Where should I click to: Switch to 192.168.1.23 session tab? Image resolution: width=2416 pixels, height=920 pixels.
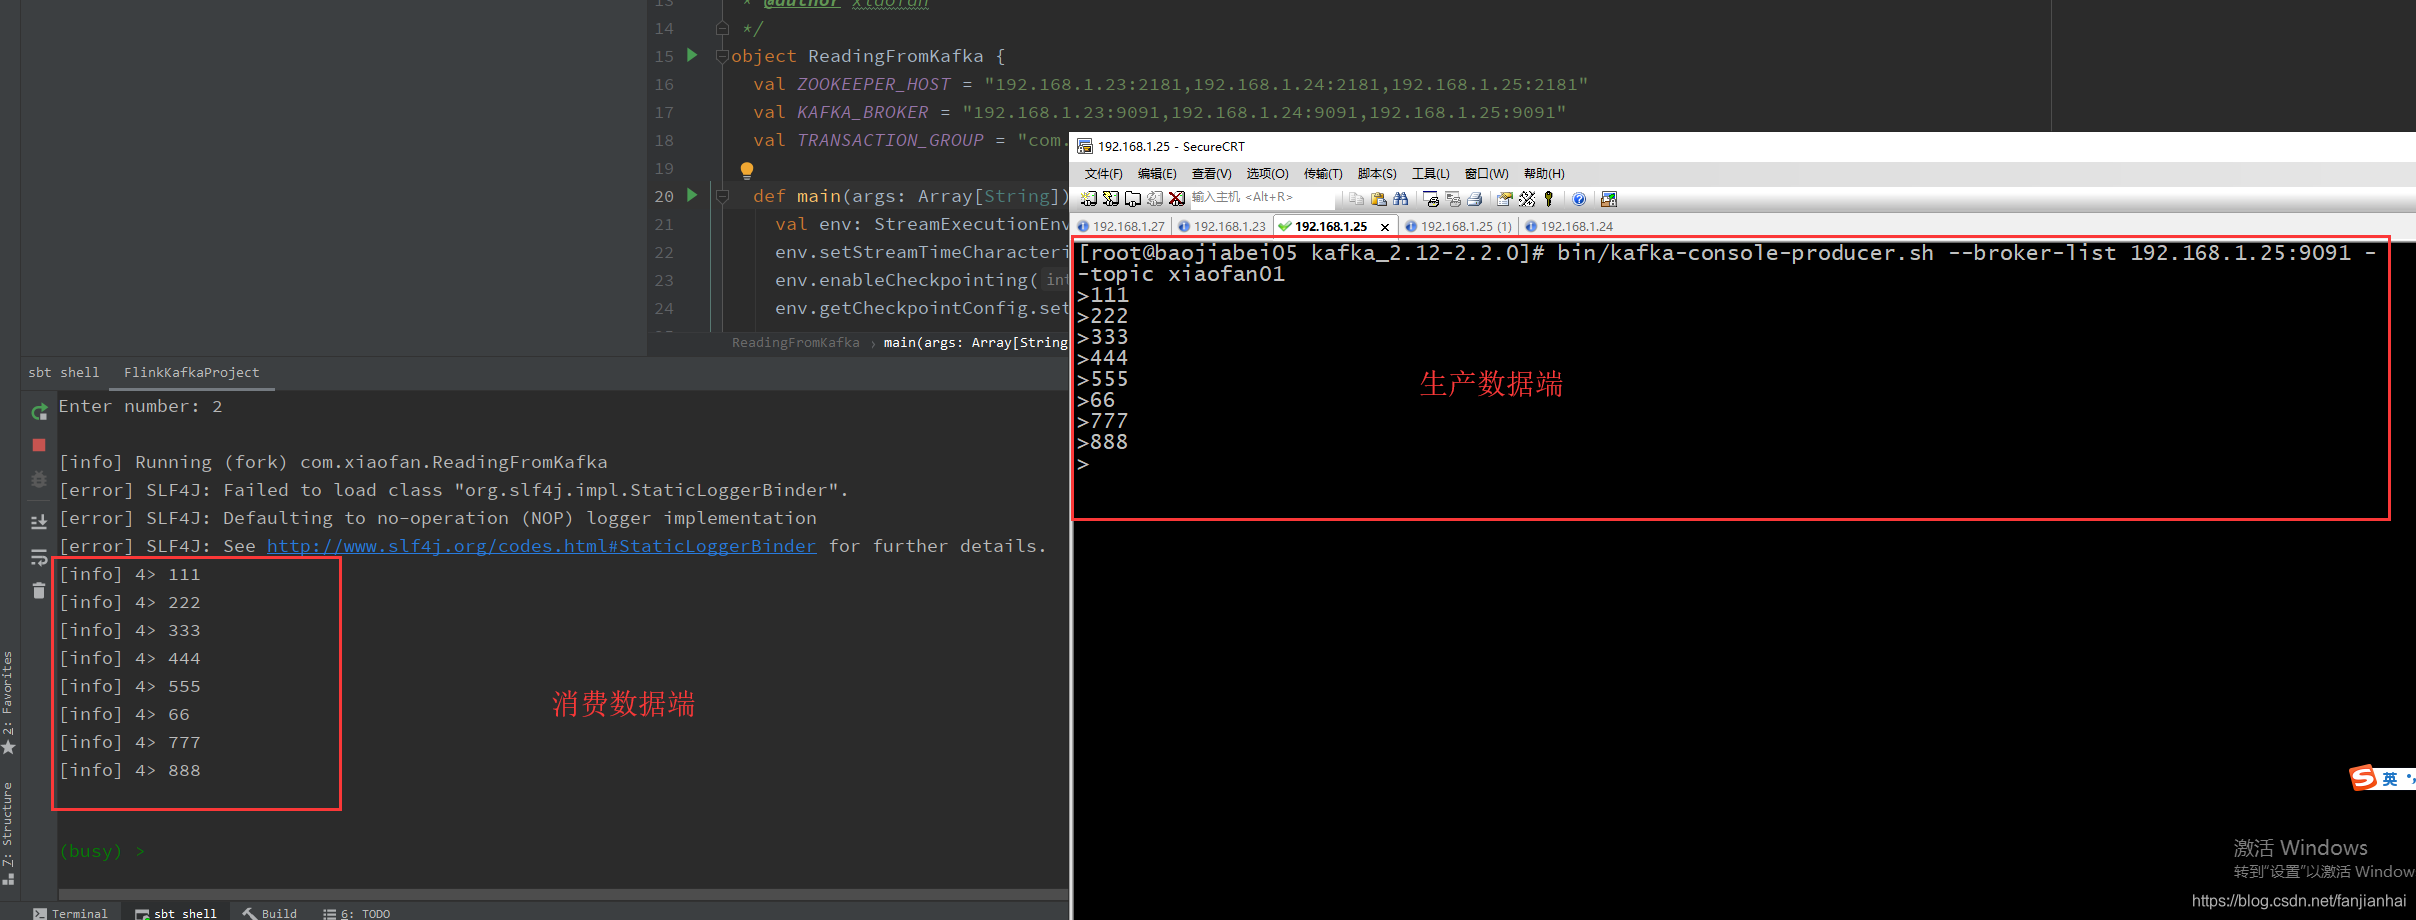1222,226
